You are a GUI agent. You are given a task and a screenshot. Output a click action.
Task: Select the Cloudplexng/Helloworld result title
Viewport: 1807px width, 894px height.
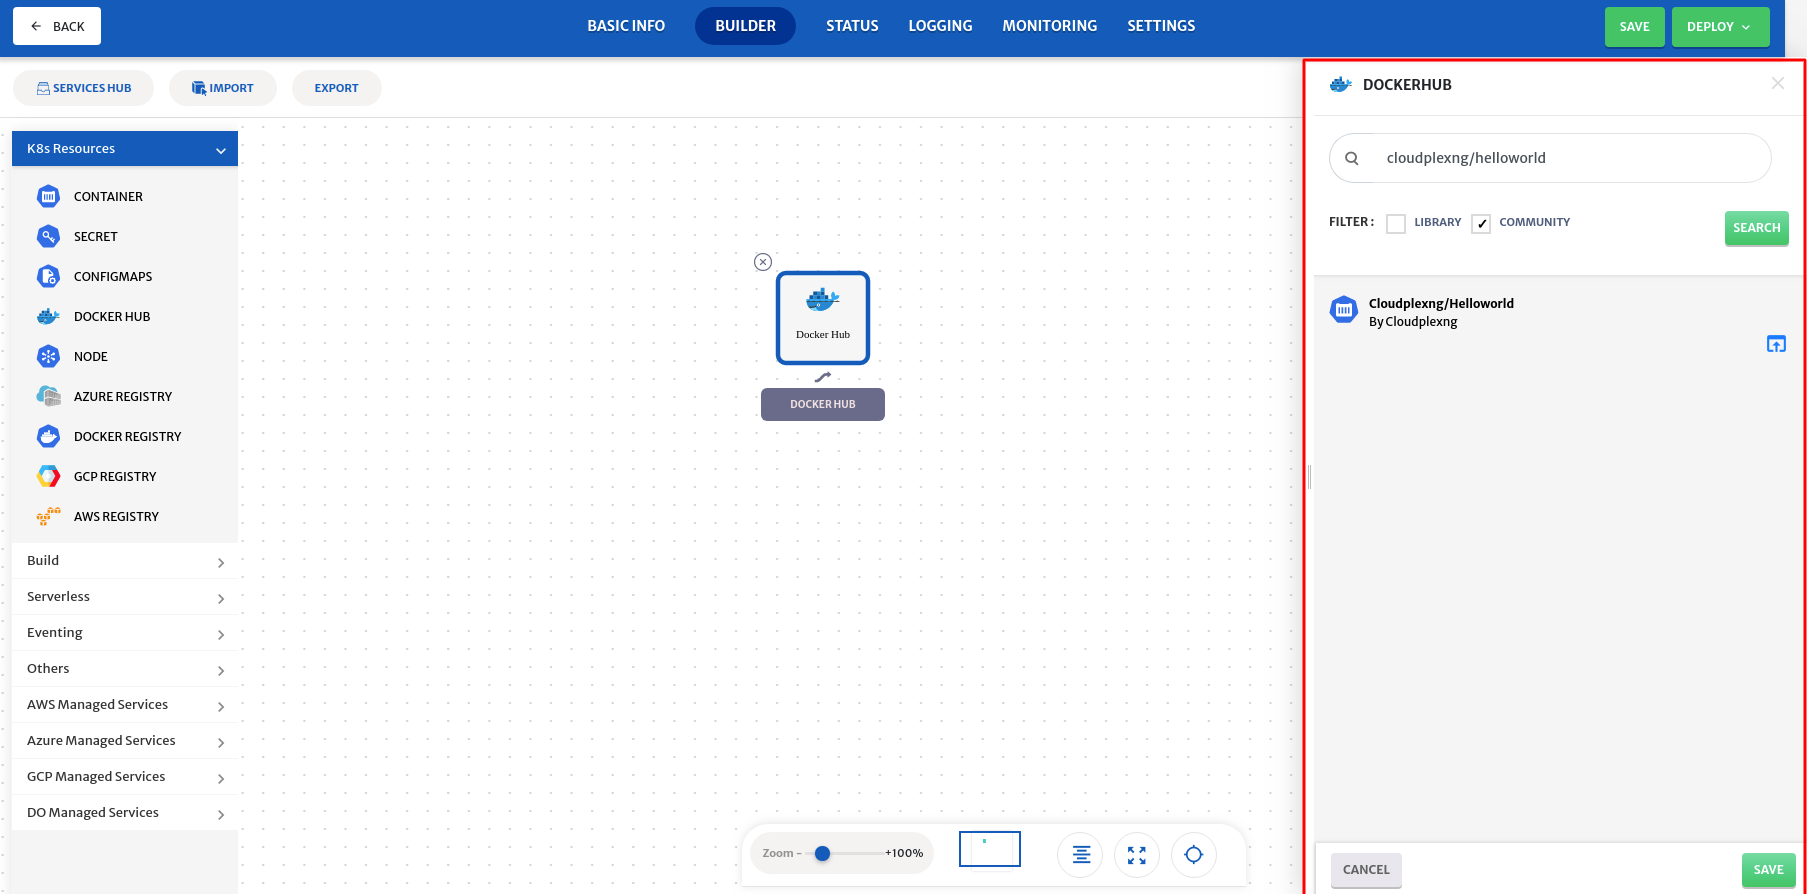click(1441, 303)
